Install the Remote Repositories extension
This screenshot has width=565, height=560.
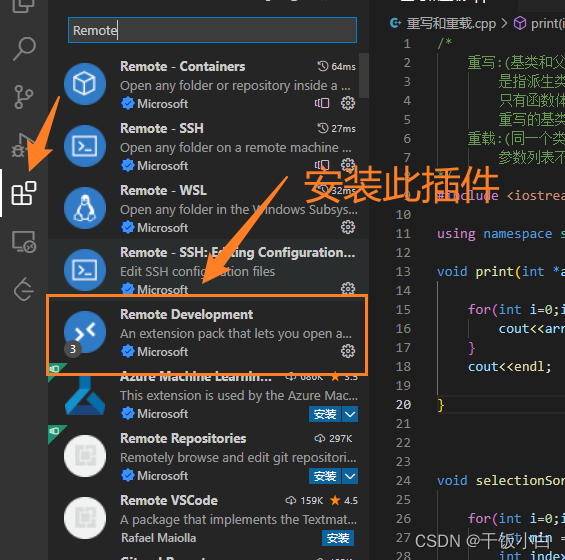[x=325, y=476]
